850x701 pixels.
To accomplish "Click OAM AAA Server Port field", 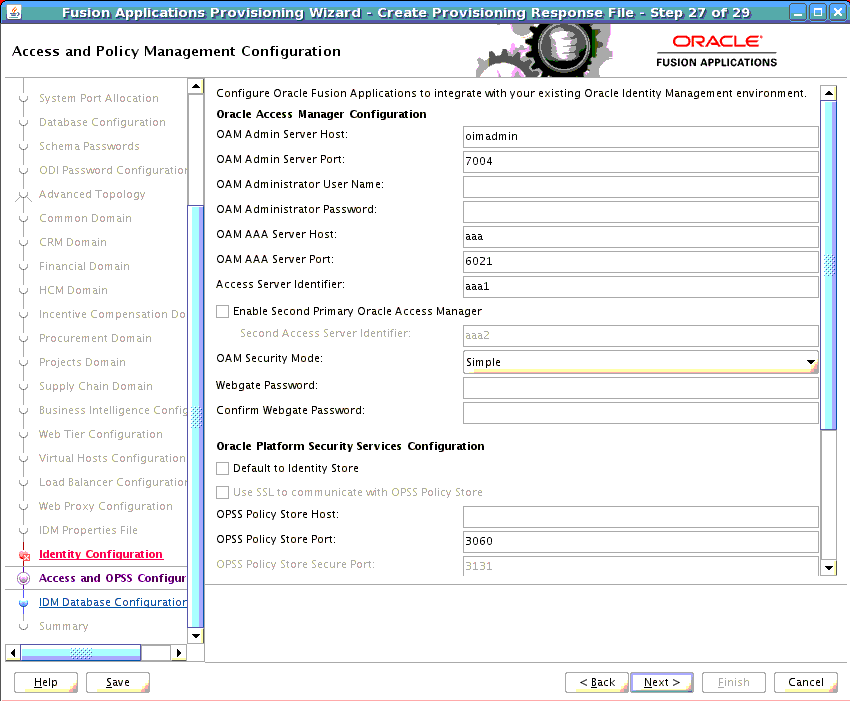I will (641, 261).
